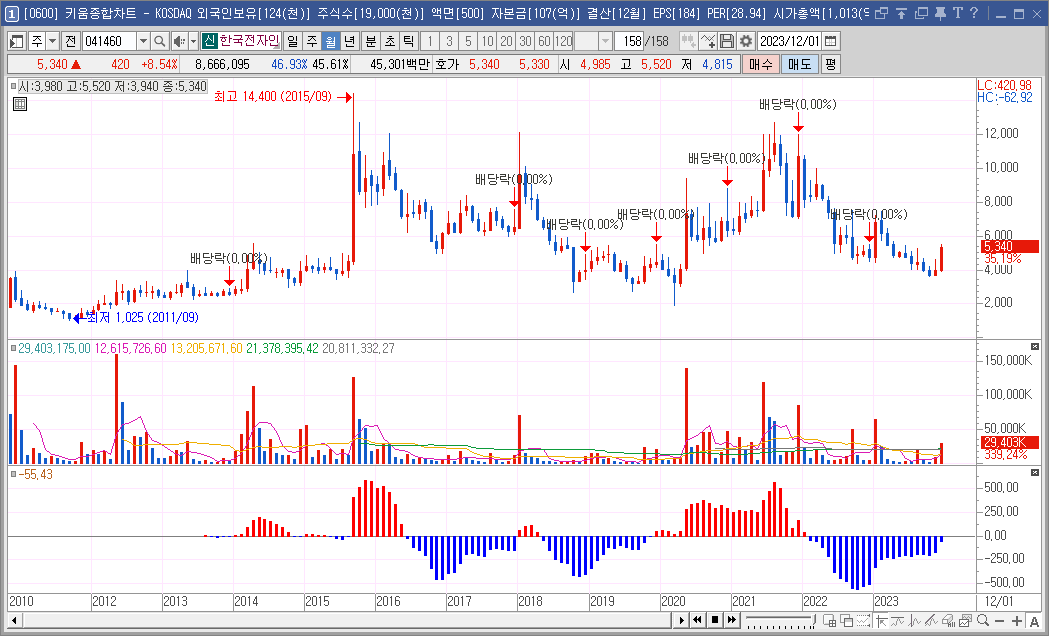
Task: Select the 20 interval button
Action: click(x=506, y=41)
